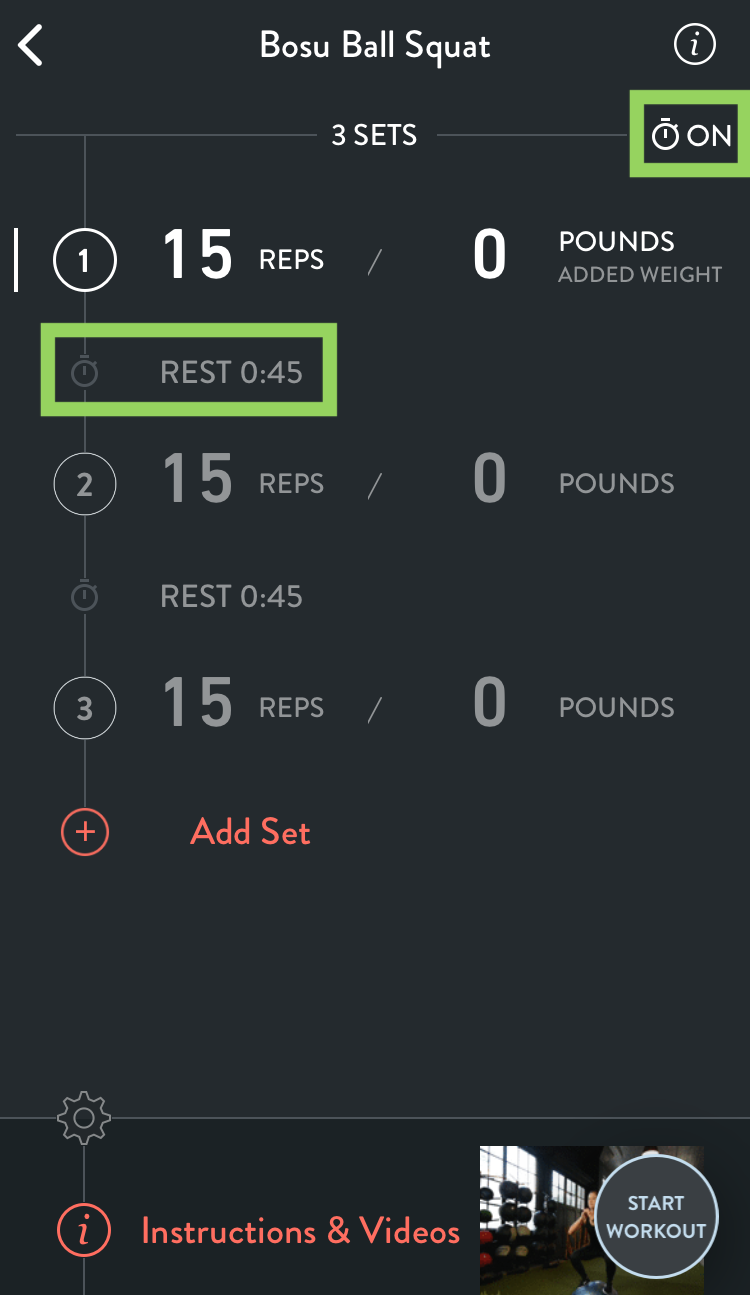Open the settings gear icon

(x=85, y=1117)
